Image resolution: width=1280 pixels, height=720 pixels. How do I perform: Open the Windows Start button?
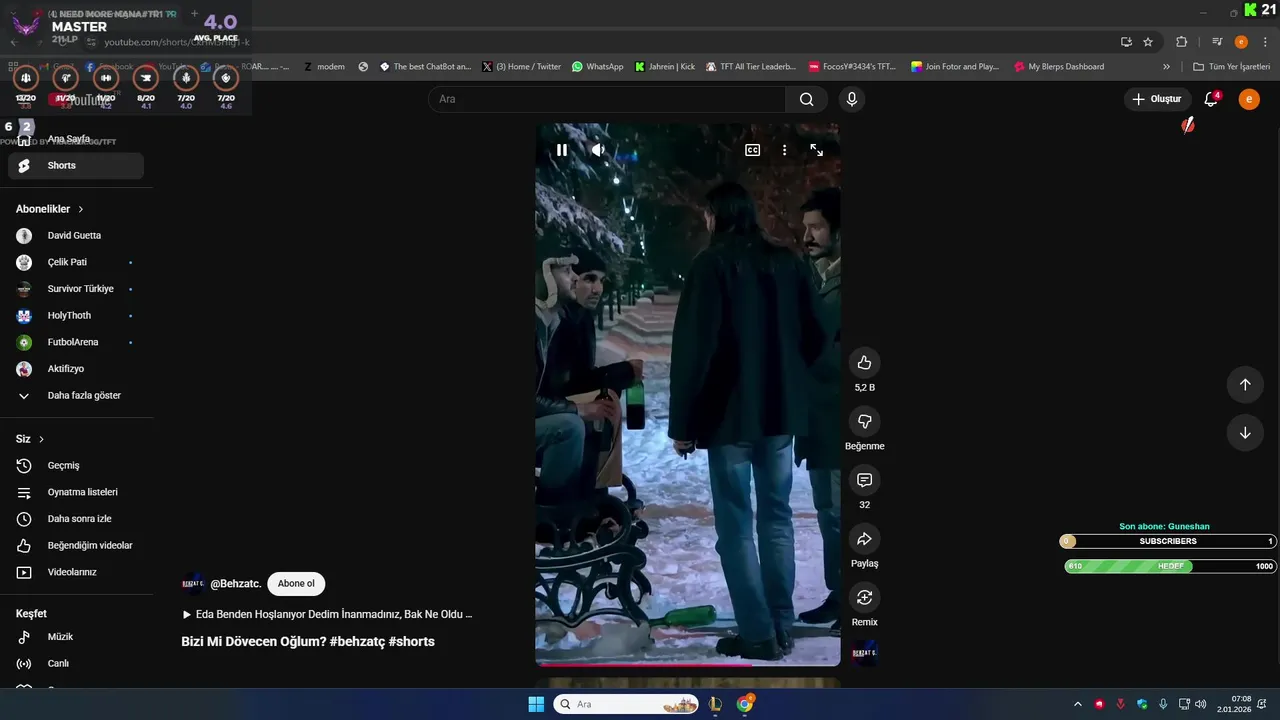536,704
